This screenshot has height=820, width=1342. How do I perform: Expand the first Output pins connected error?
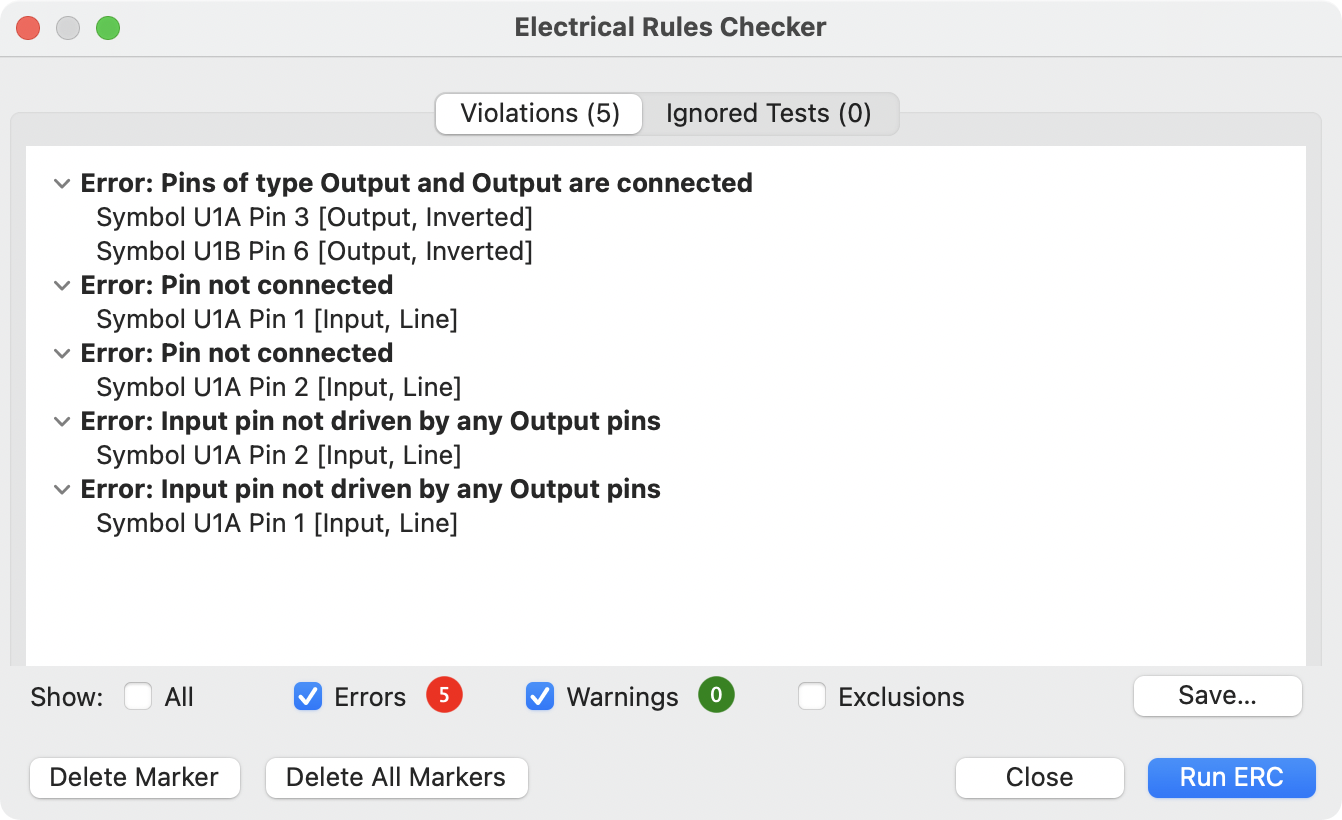pos(61,183)
